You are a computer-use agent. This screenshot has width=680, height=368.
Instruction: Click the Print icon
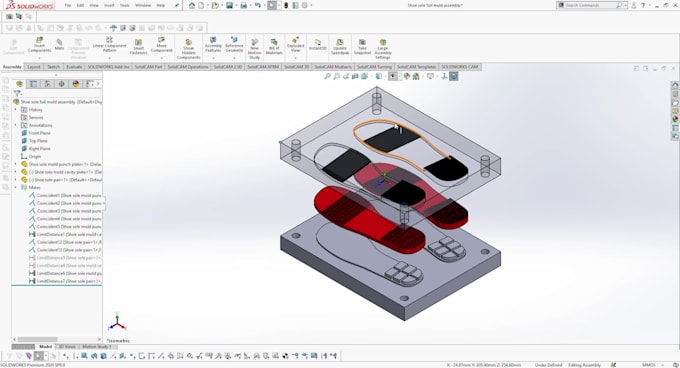[244, 5]
